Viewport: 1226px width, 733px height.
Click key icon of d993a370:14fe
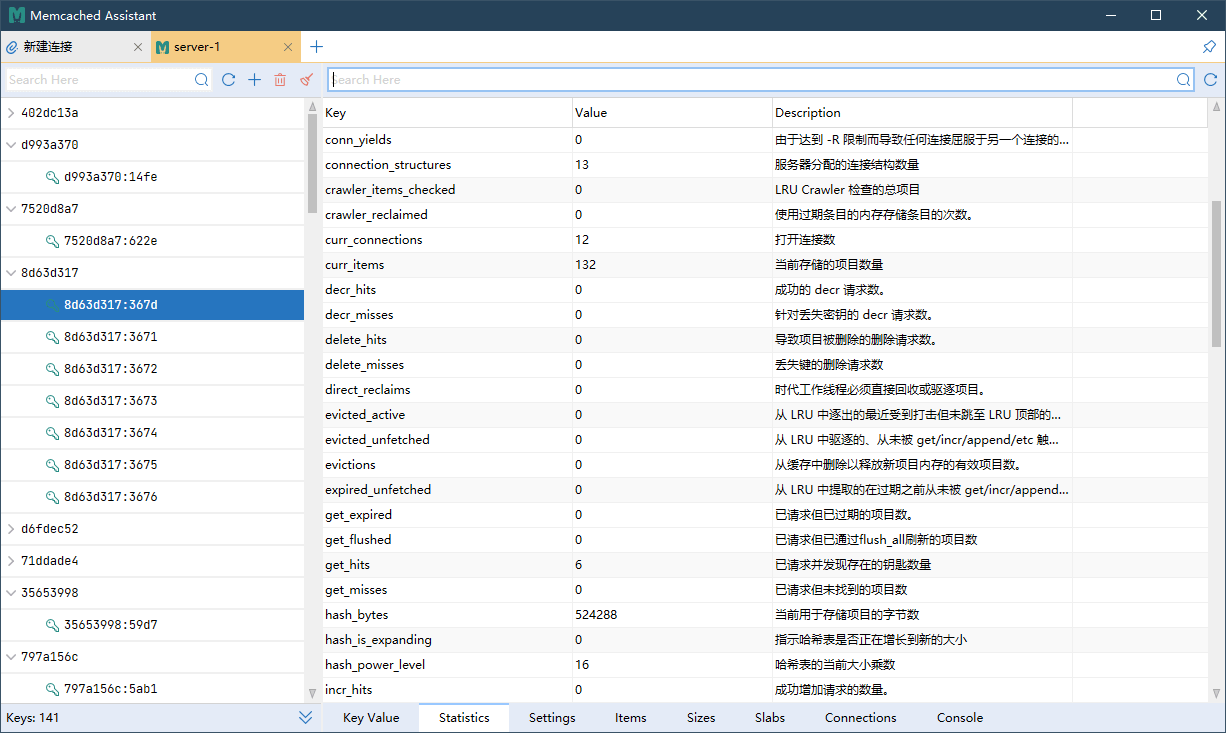point(52,177)
